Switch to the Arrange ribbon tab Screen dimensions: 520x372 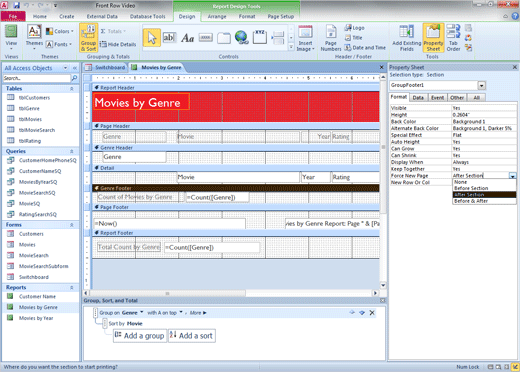click(x=217, y=16)
